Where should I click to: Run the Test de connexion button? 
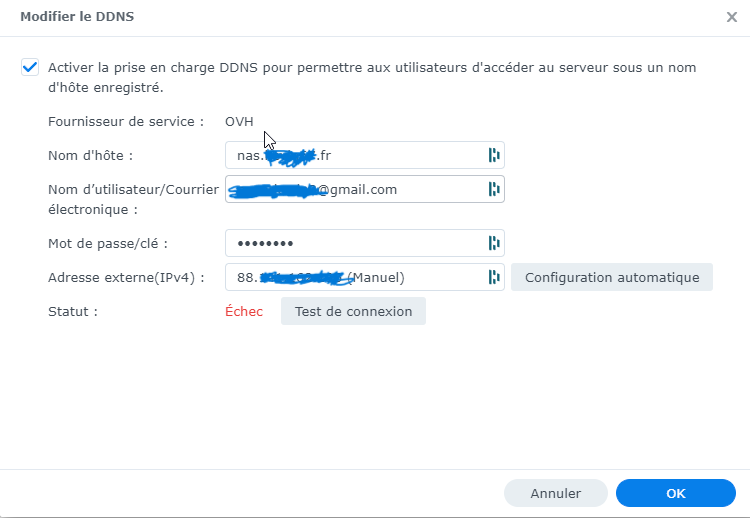coord(353,311)
